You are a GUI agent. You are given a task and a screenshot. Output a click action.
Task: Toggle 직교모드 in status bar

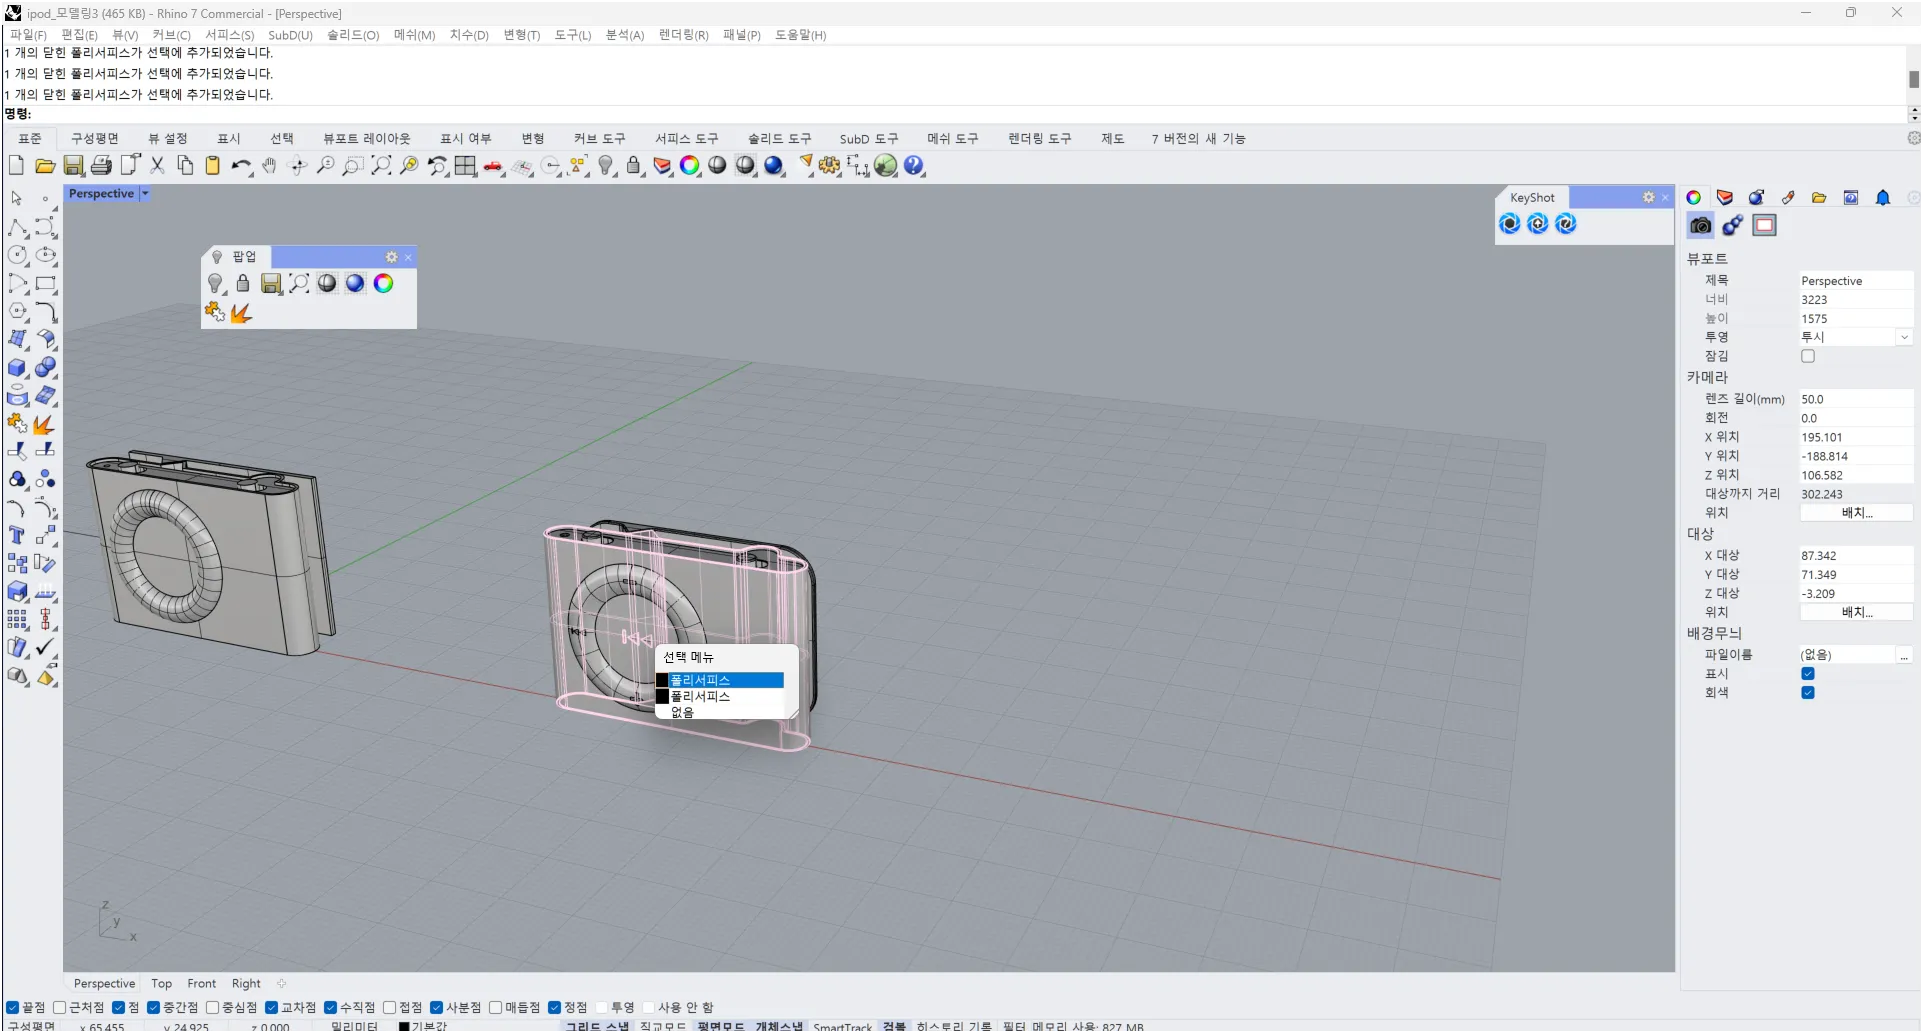tap(663, 1026)
